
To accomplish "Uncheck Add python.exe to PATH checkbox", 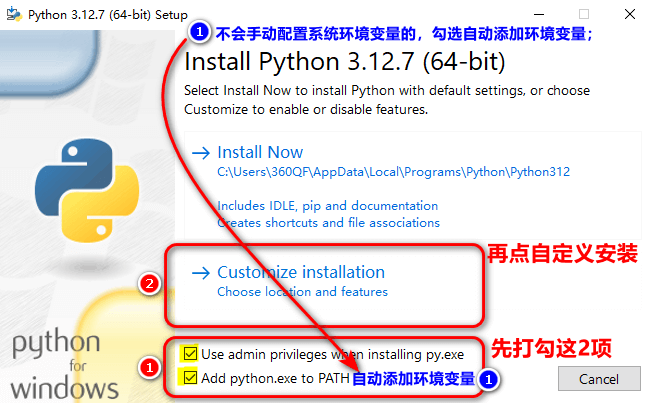I will click(190, 378).
